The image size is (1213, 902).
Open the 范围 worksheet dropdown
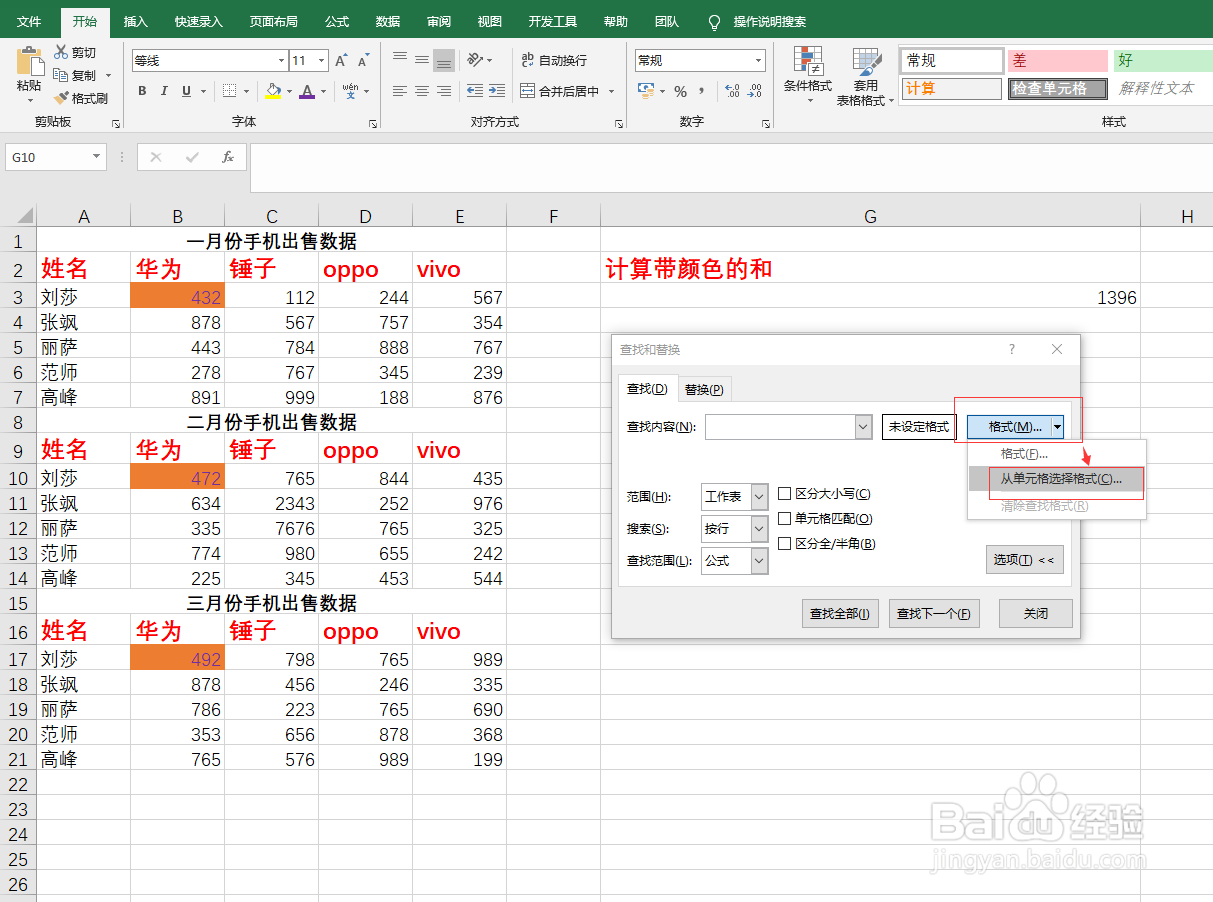point(757,496)
